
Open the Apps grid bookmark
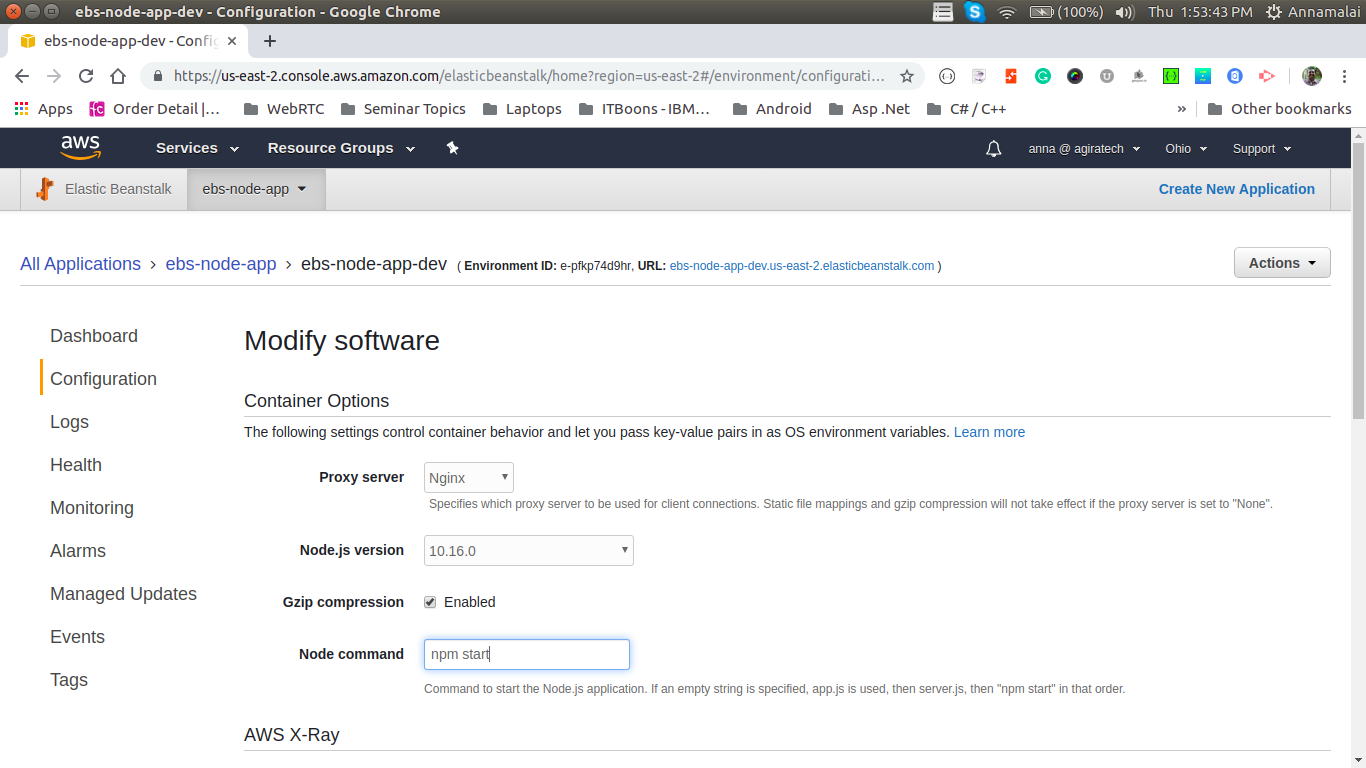pos(43,109)
